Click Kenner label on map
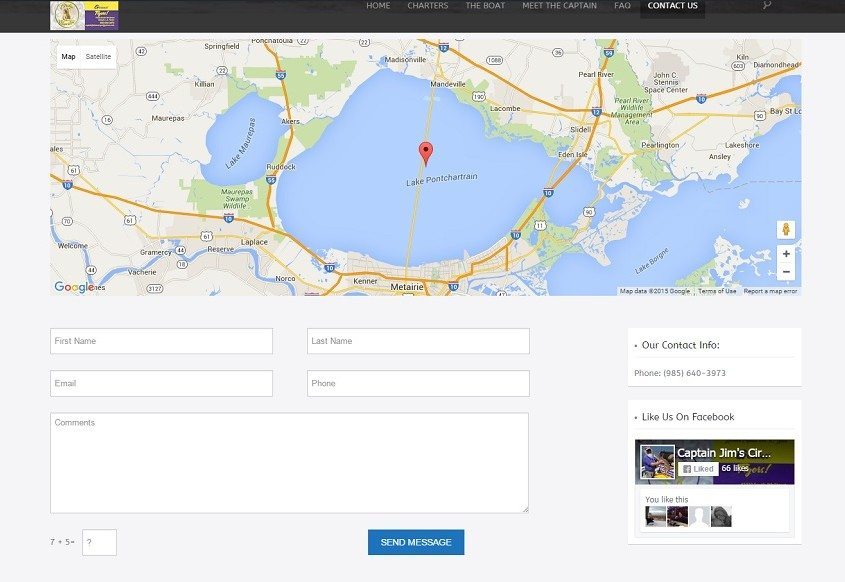 (365, 281)
